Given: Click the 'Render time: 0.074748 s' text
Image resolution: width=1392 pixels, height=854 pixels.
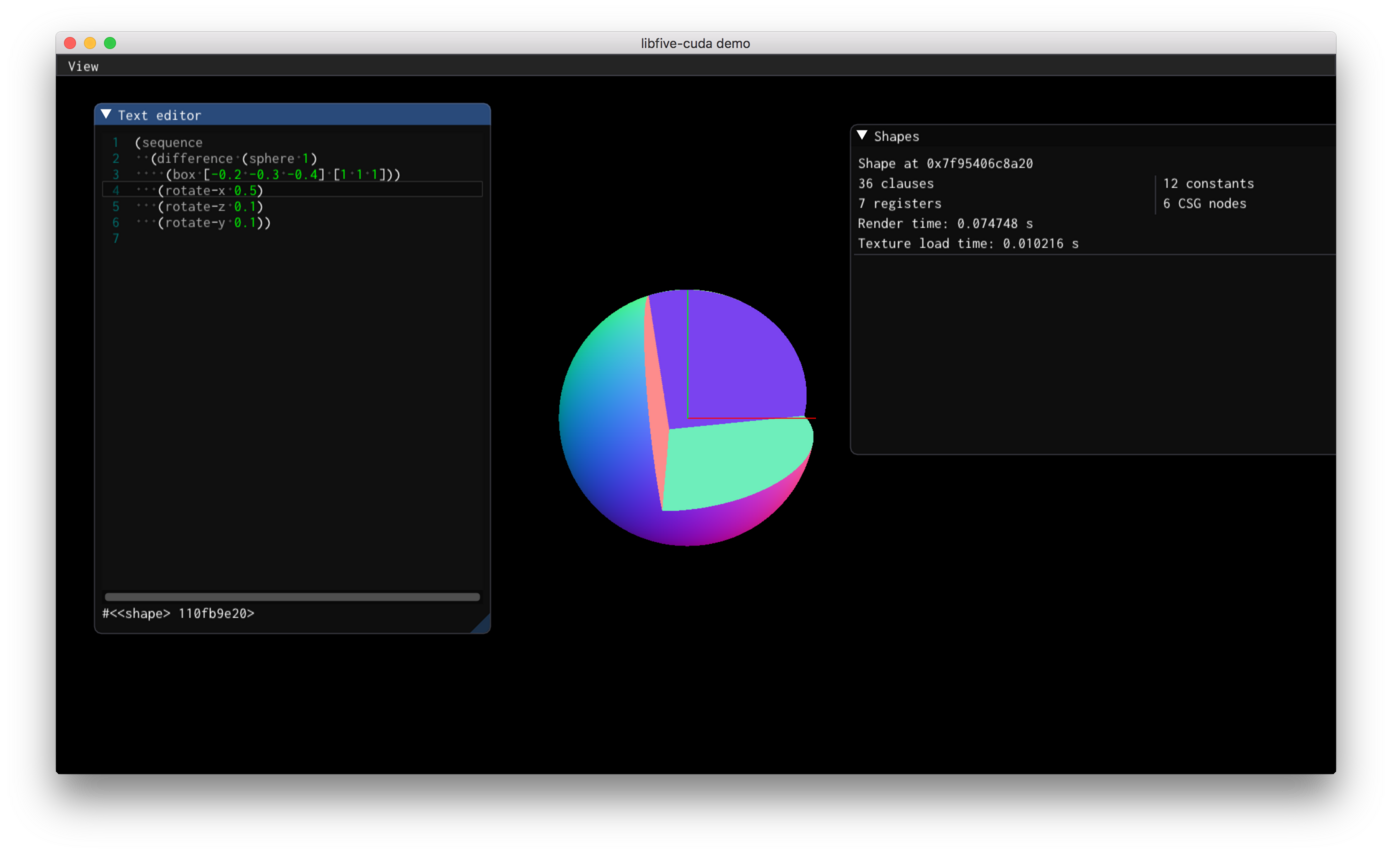Looking at the screenshot, I should click(x=945, y=223).
